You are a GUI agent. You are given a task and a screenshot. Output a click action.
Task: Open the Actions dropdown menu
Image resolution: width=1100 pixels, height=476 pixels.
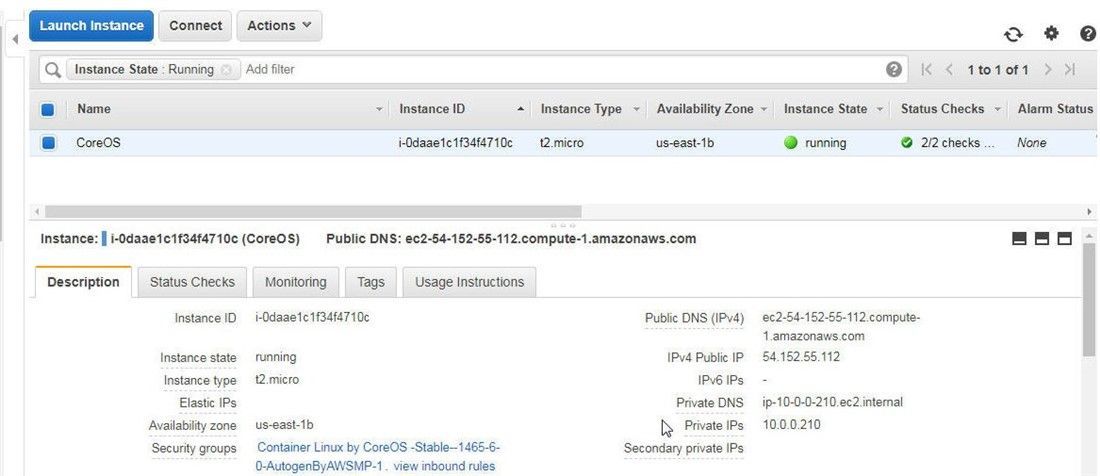point(279,26)
